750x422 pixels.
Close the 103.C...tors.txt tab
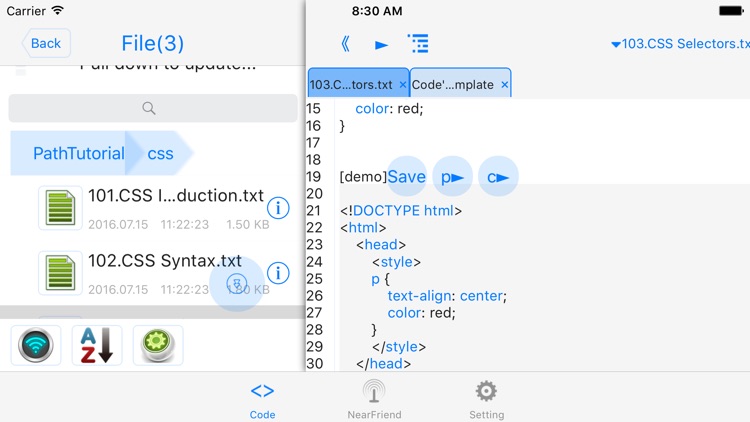(403, 85)
